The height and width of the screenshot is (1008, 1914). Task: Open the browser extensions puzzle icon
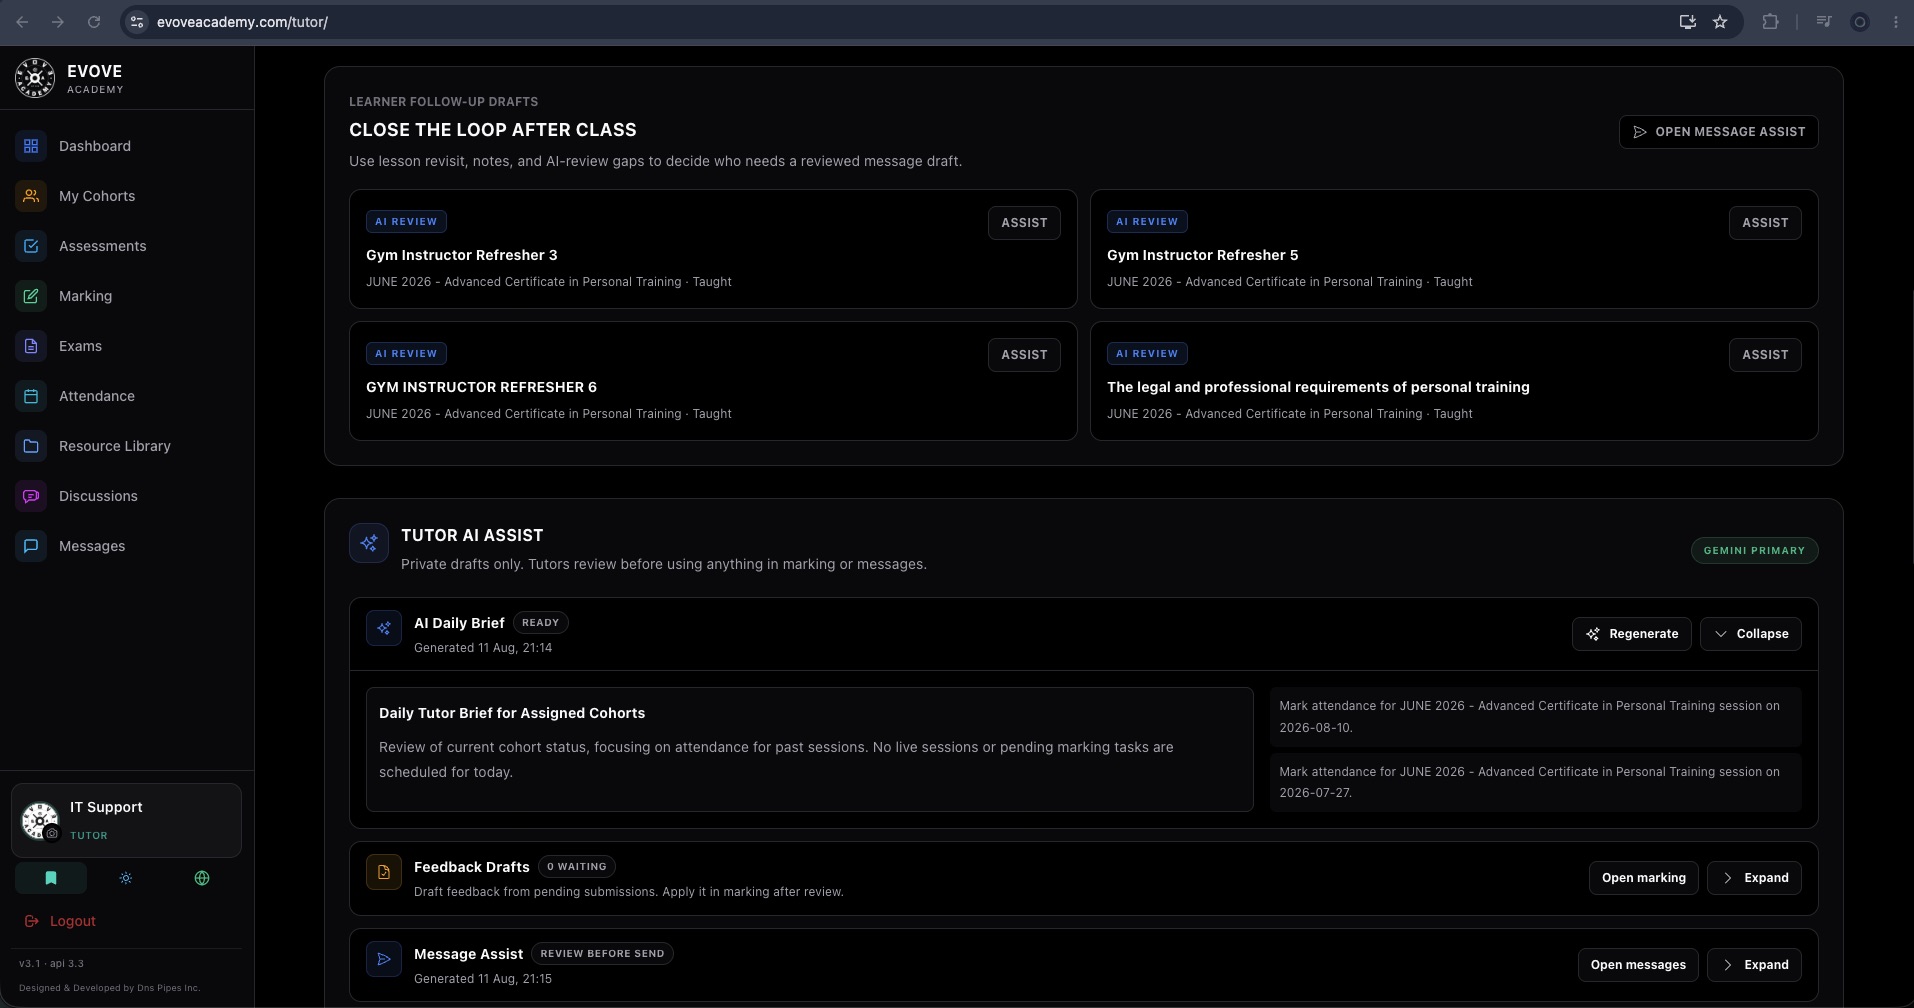tap(1770, 22)
